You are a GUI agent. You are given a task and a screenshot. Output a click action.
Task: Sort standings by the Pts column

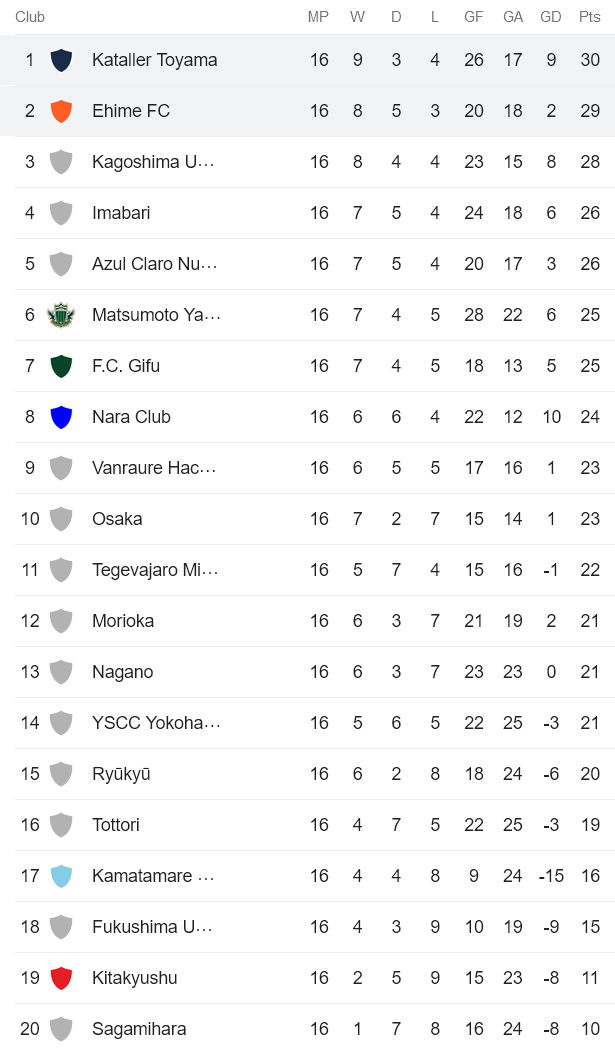588,17
